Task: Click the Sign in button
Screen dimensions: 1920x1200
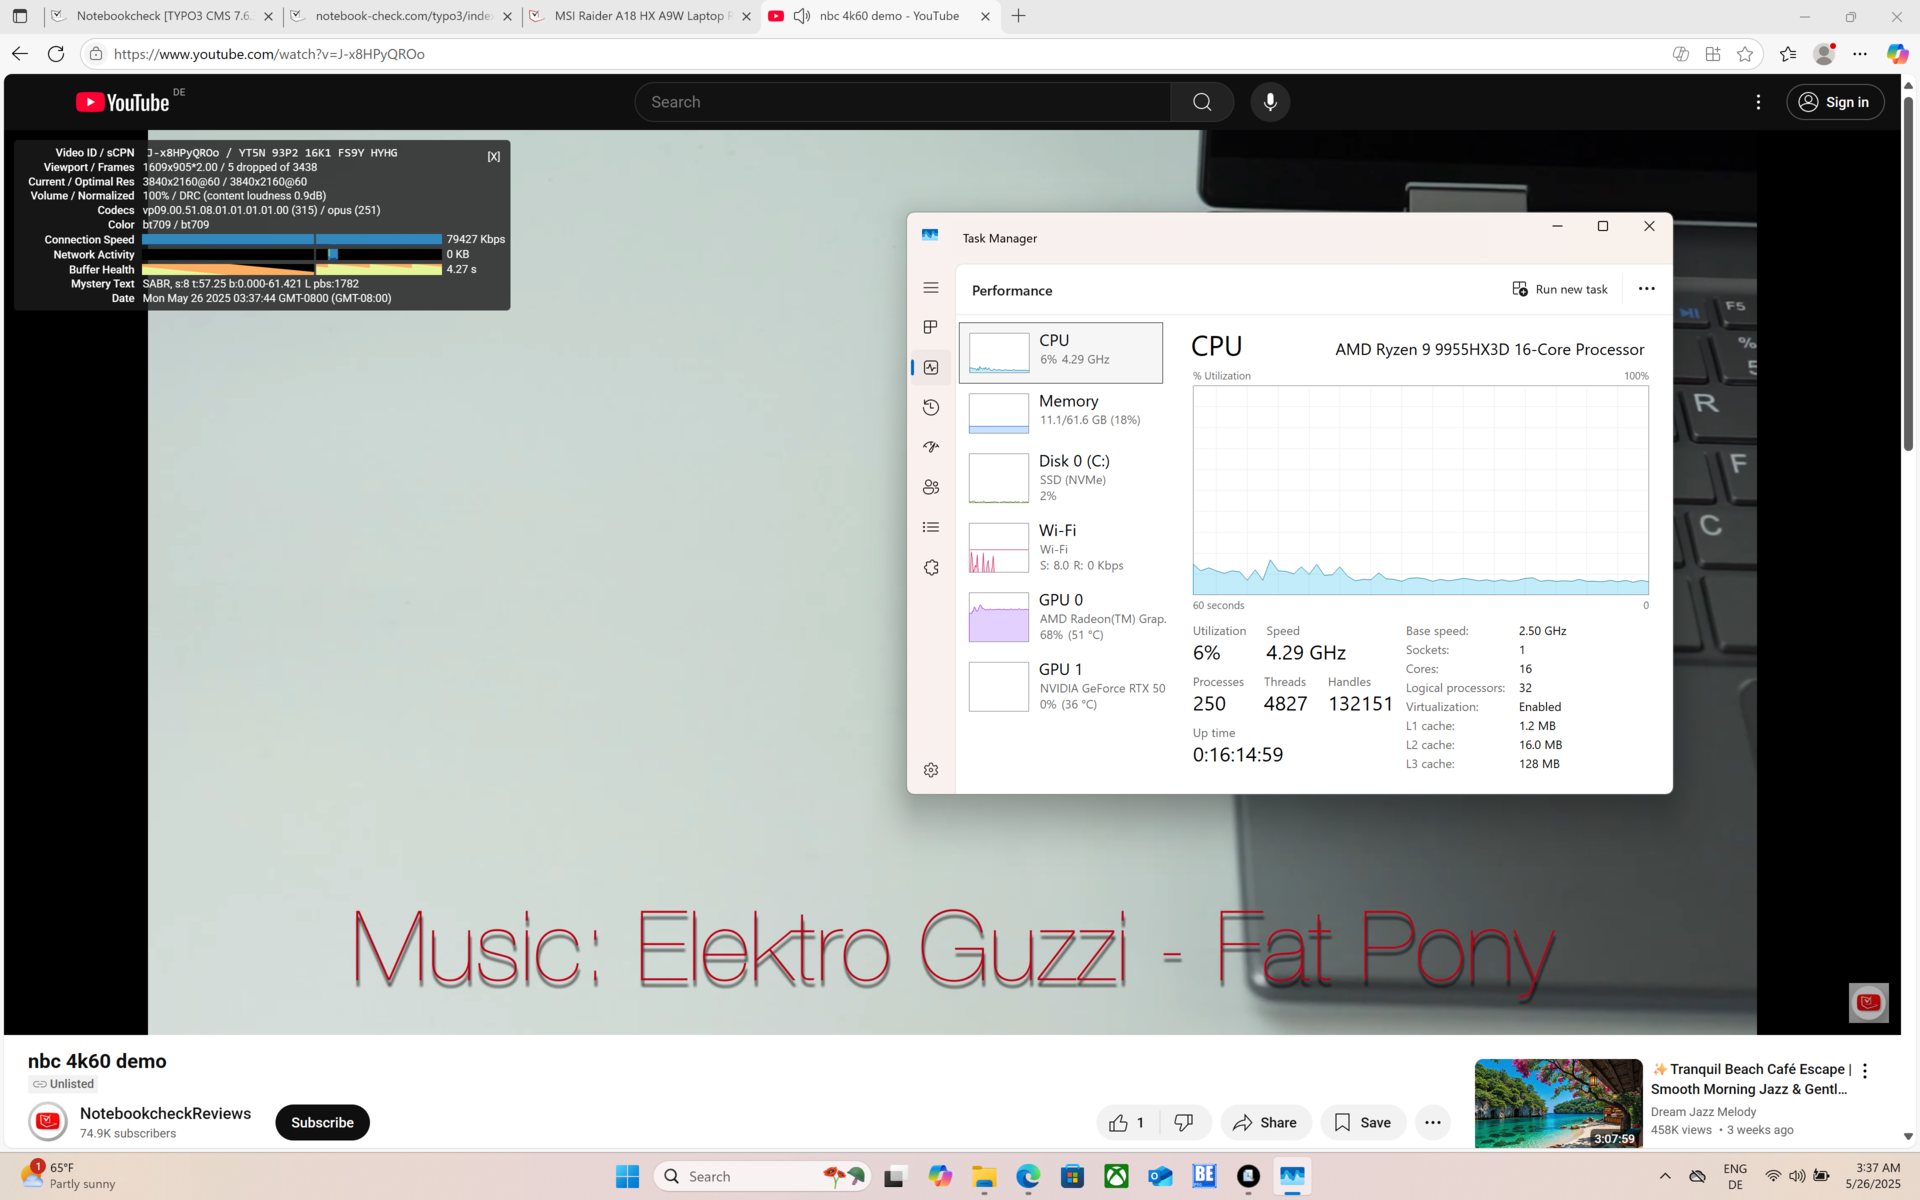Action: tap(1835, 102)
